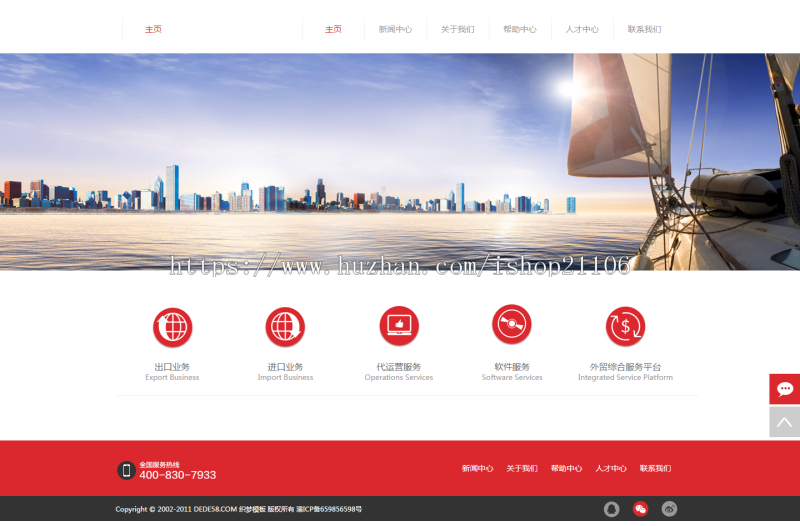Open 人才中心 in top navigation
The height and width of the screenshot is (526, 800).
pyautogui.click(x=582, y=30)
